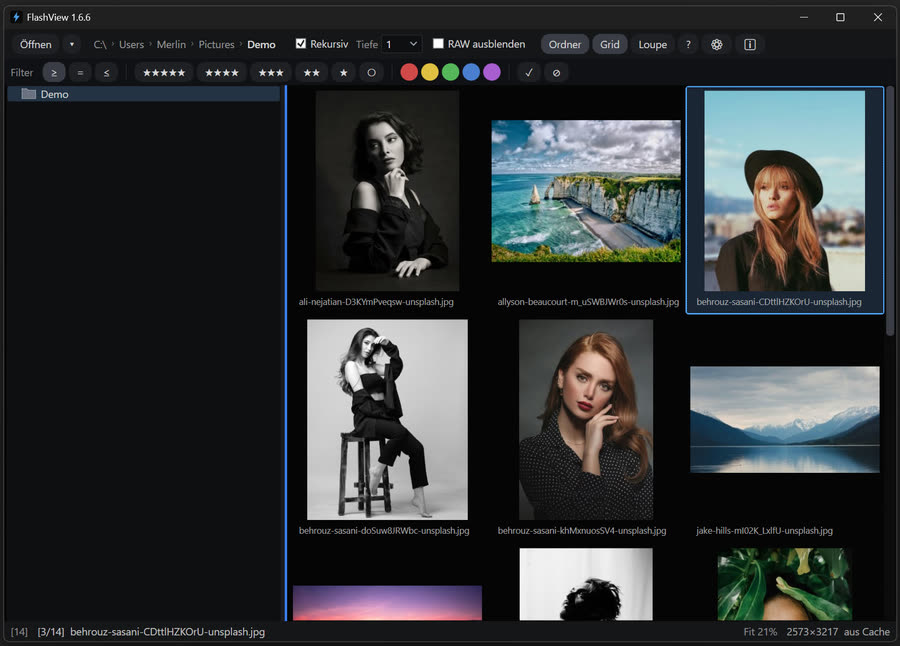Open the help via the question mark icon
The width and height of the screenshot is (900, 646).
[687, 44]
